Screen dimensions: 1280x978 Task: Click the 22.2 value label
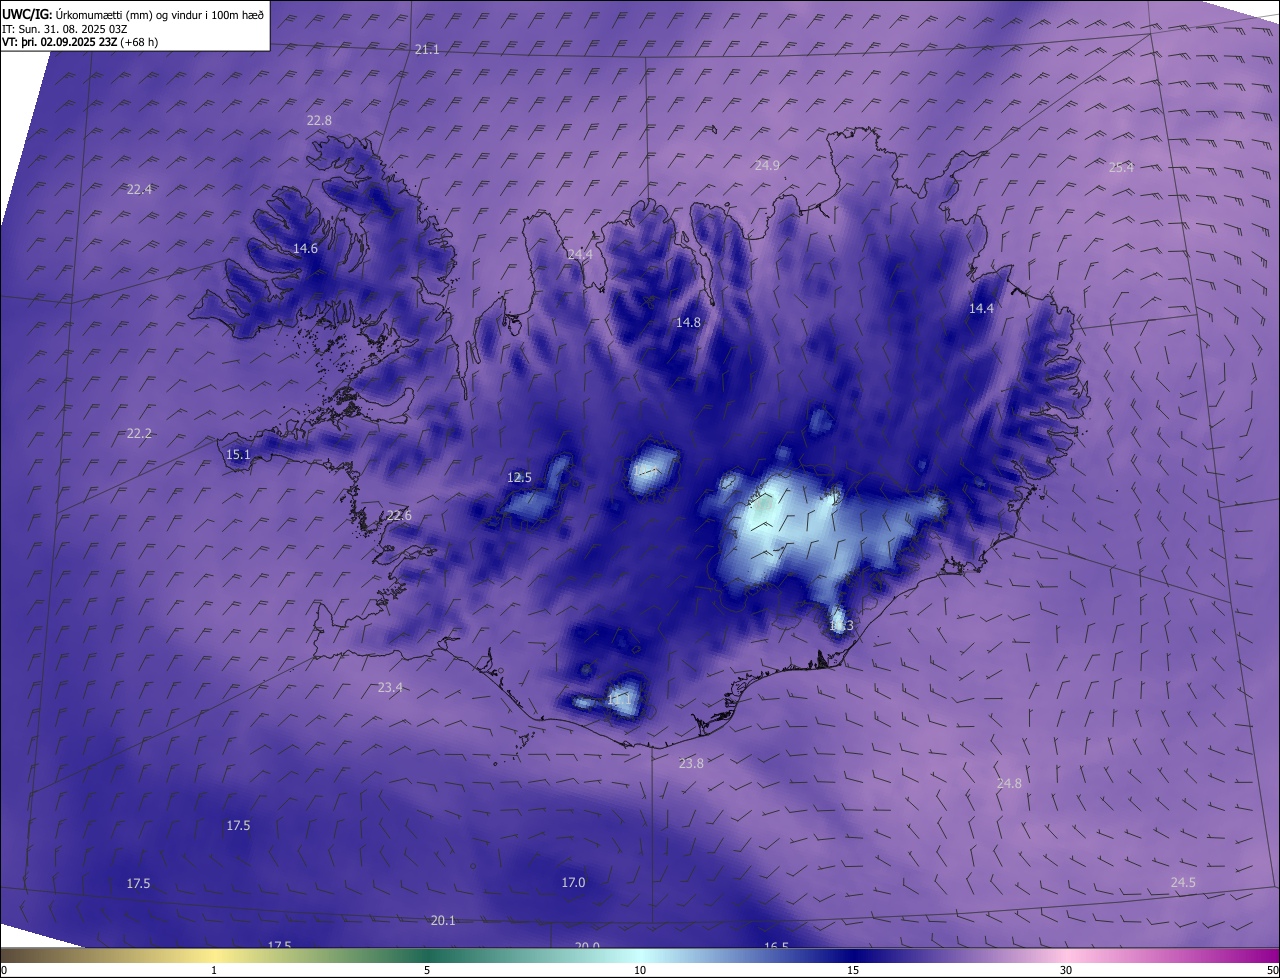(x=139, y=433)
